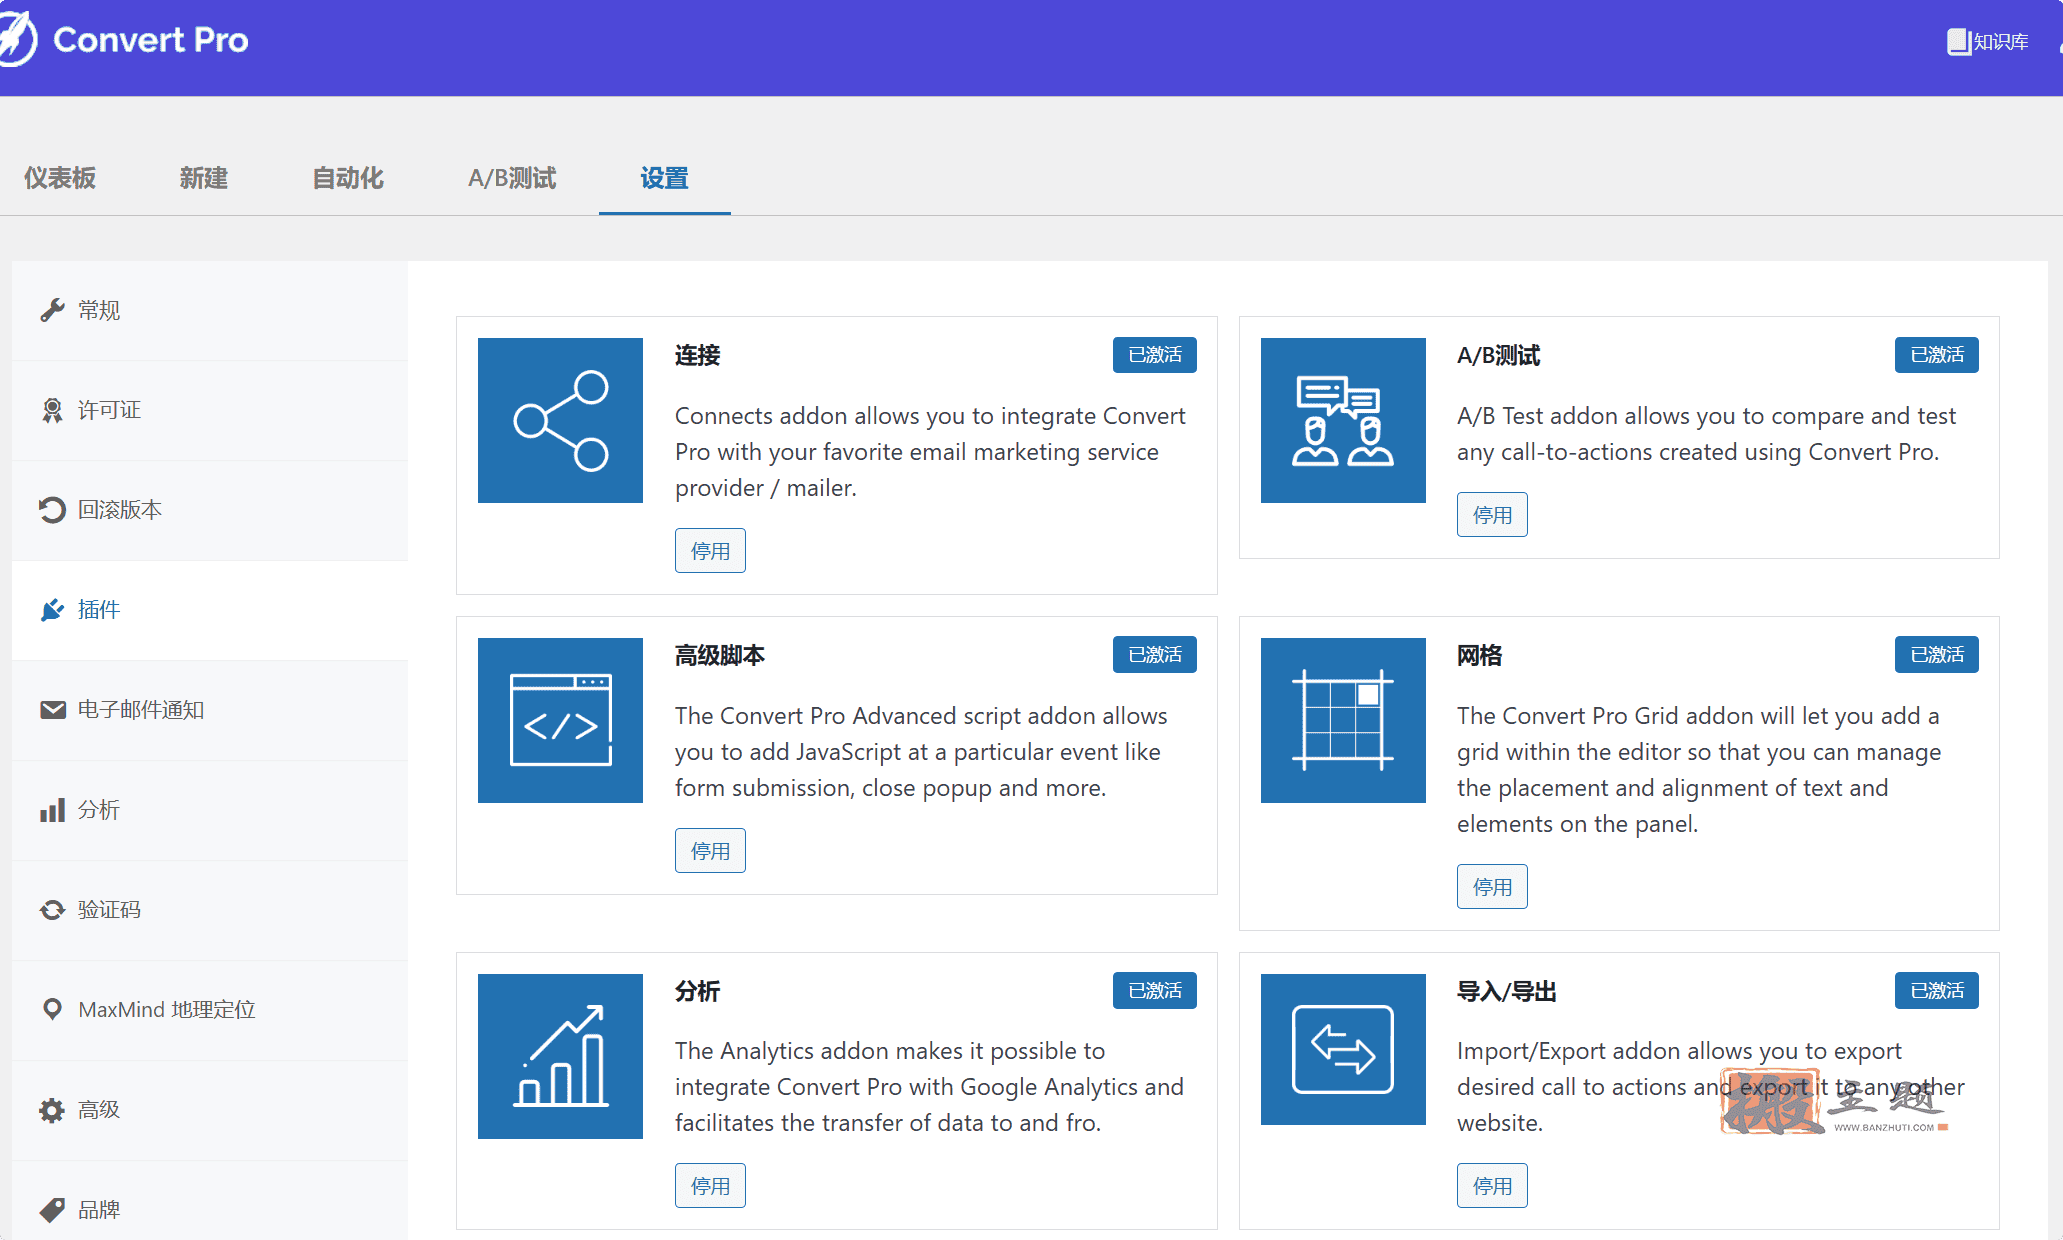Screen dimensions: 2063x1240
Task: Click the 连接 addon title
Action: [698, 355]
